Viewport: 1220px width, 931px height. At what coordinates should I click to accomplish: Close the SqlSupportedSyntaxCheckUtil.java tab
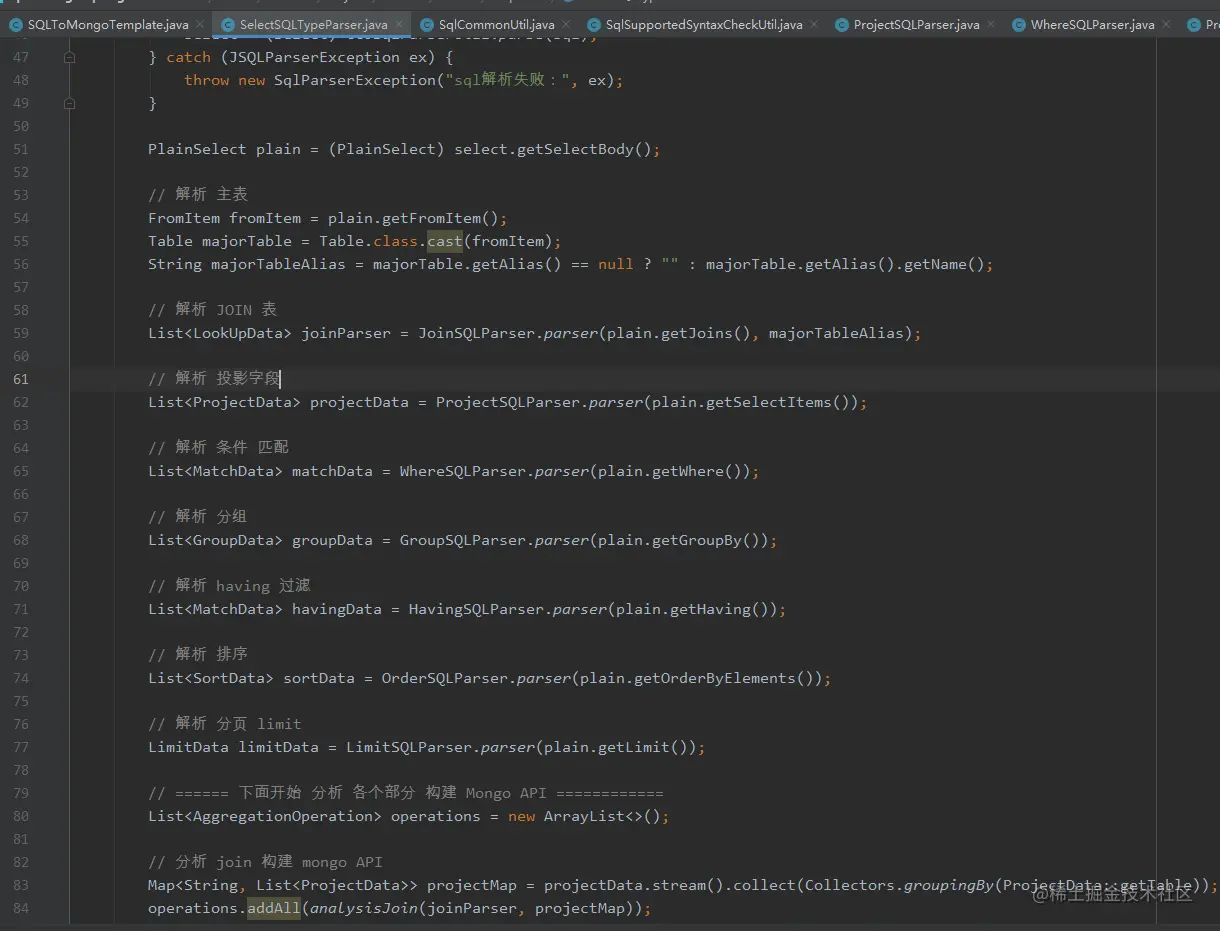pyautogui.click(x=816, y=24)
